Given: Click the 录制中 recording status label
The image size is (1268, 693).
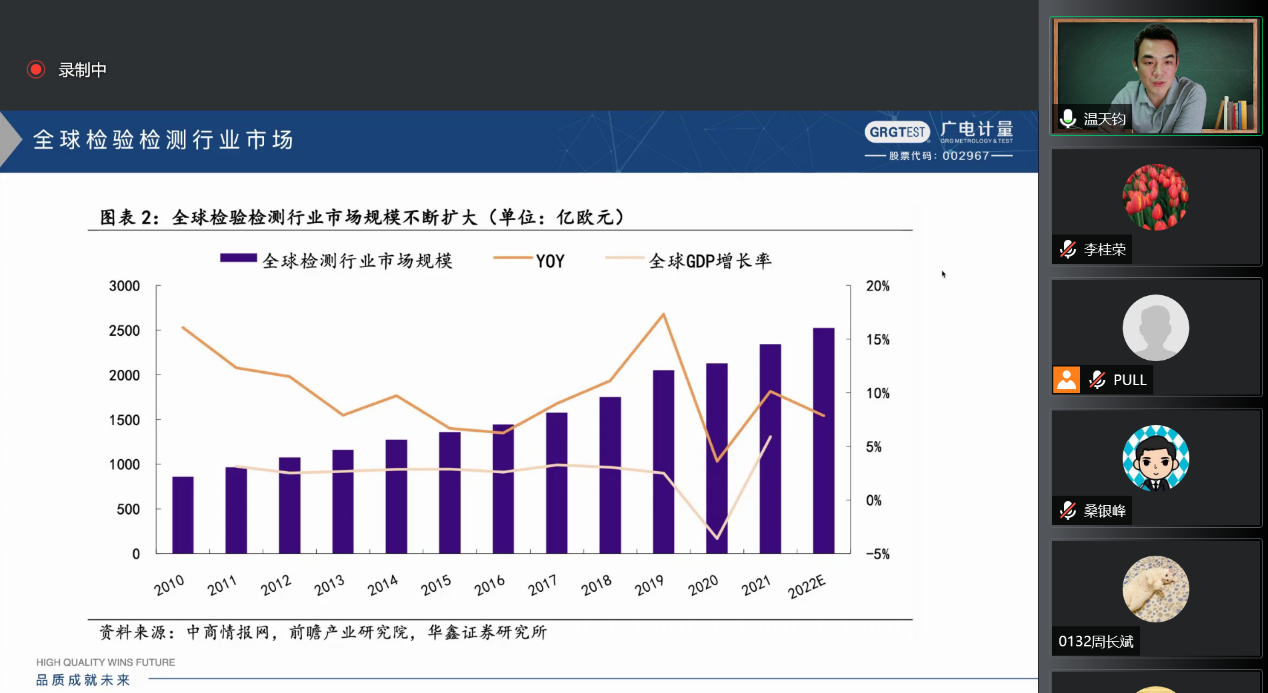Looking at the screenshot, I should tap(82, 70).
